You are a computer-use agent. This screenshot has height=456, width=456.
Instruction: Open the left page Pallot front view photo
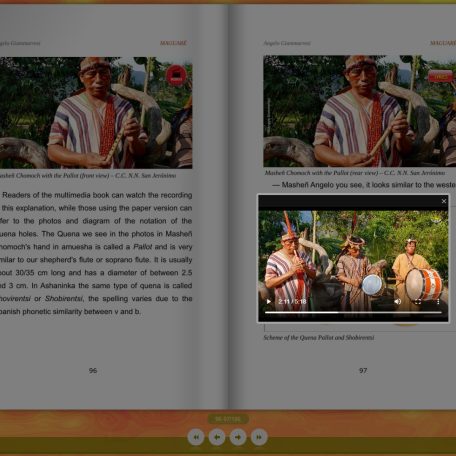click(x=96, y=113)
